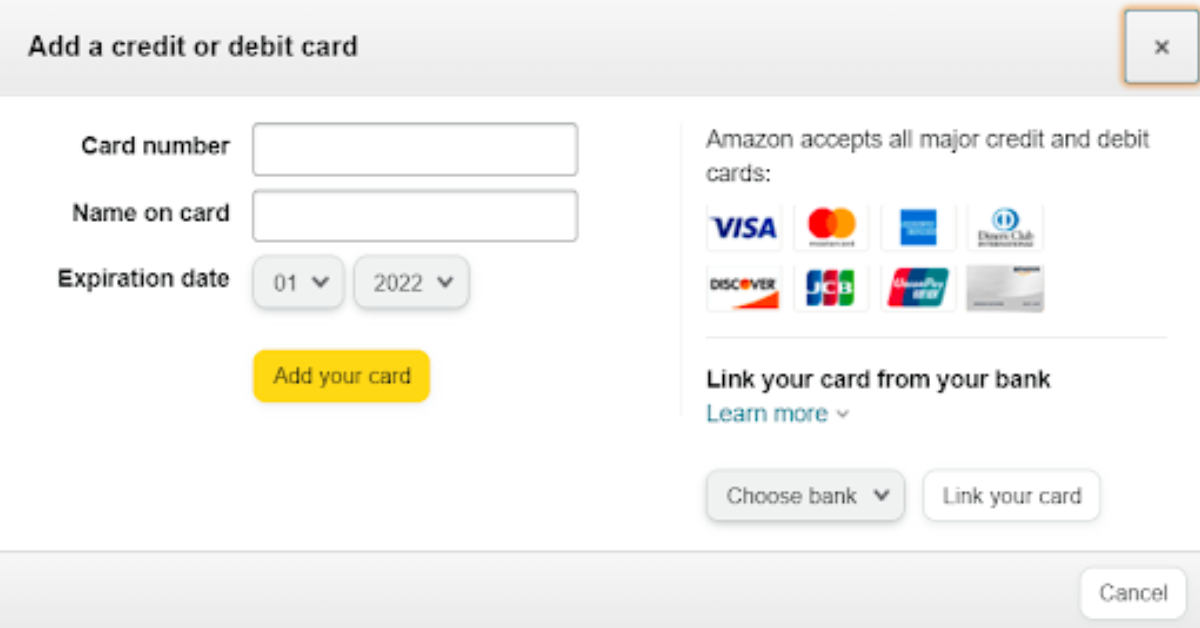Screen dimensions: 1200x628
Task: Click the Amazon store card image
Action: (1005, 288)
